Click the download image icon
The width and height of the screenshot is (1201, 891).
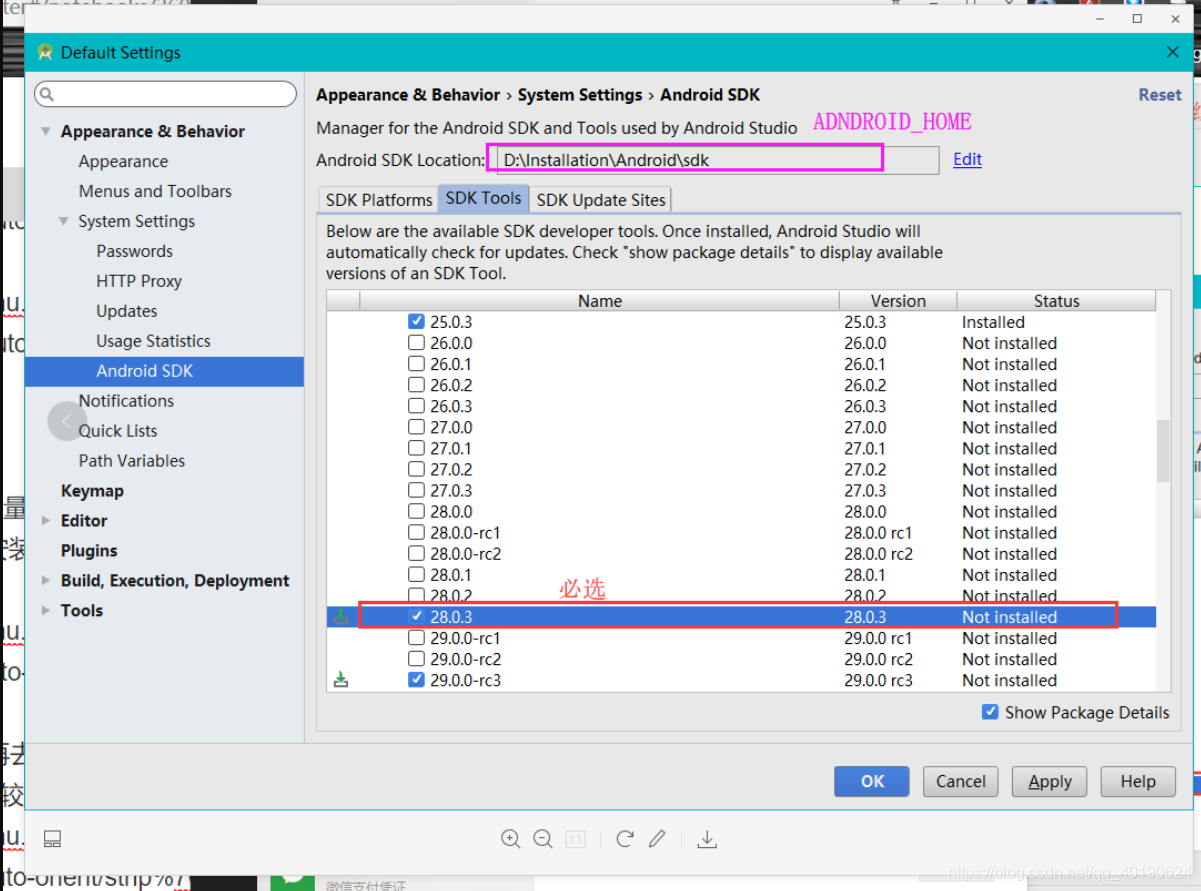pos(707,839)
